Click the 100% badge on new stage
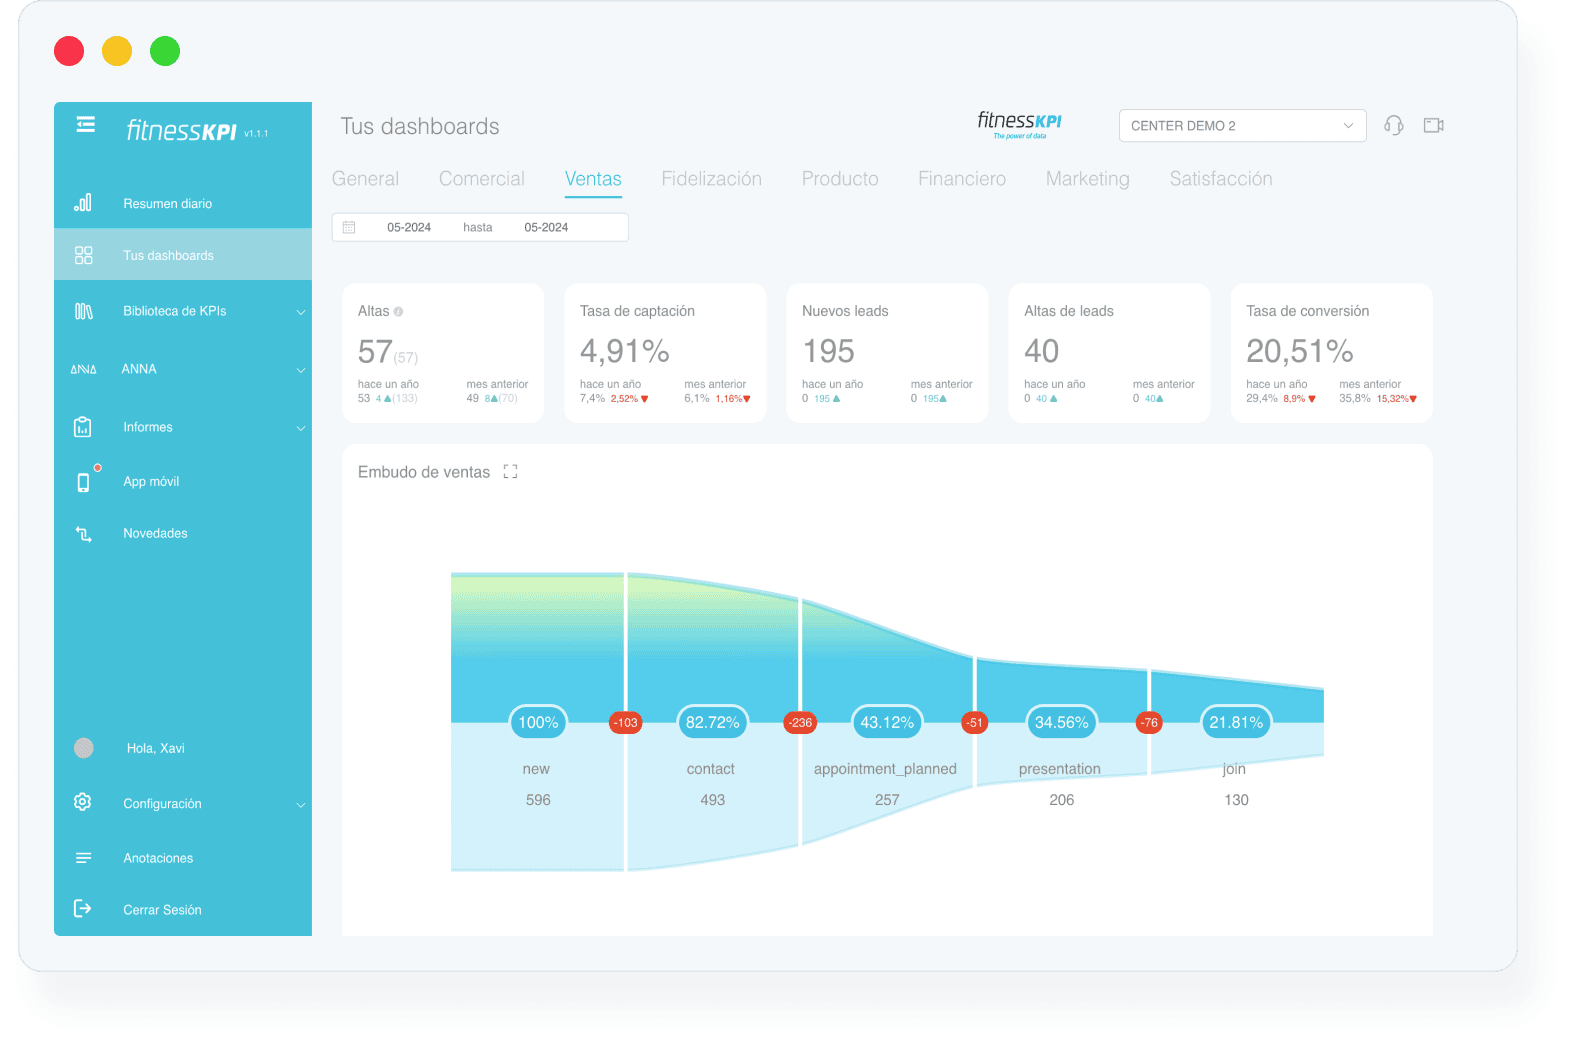 coord(538,722)
